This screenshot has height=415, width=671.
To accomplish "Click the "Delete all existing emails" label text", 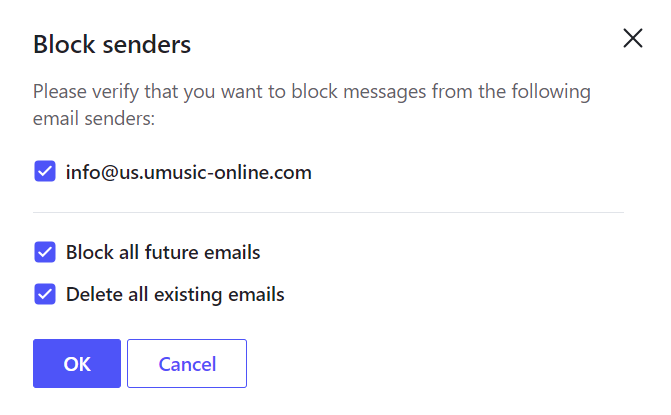I will [x=175, y=294].
